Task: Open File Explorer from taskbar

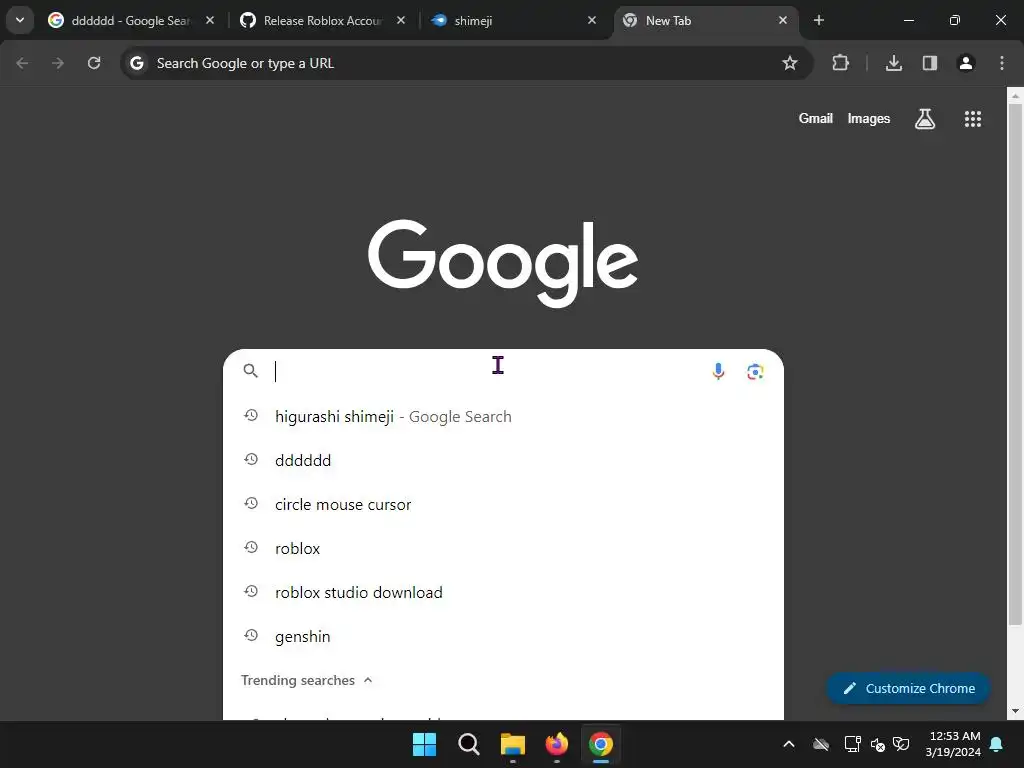Action: (513, 744)
